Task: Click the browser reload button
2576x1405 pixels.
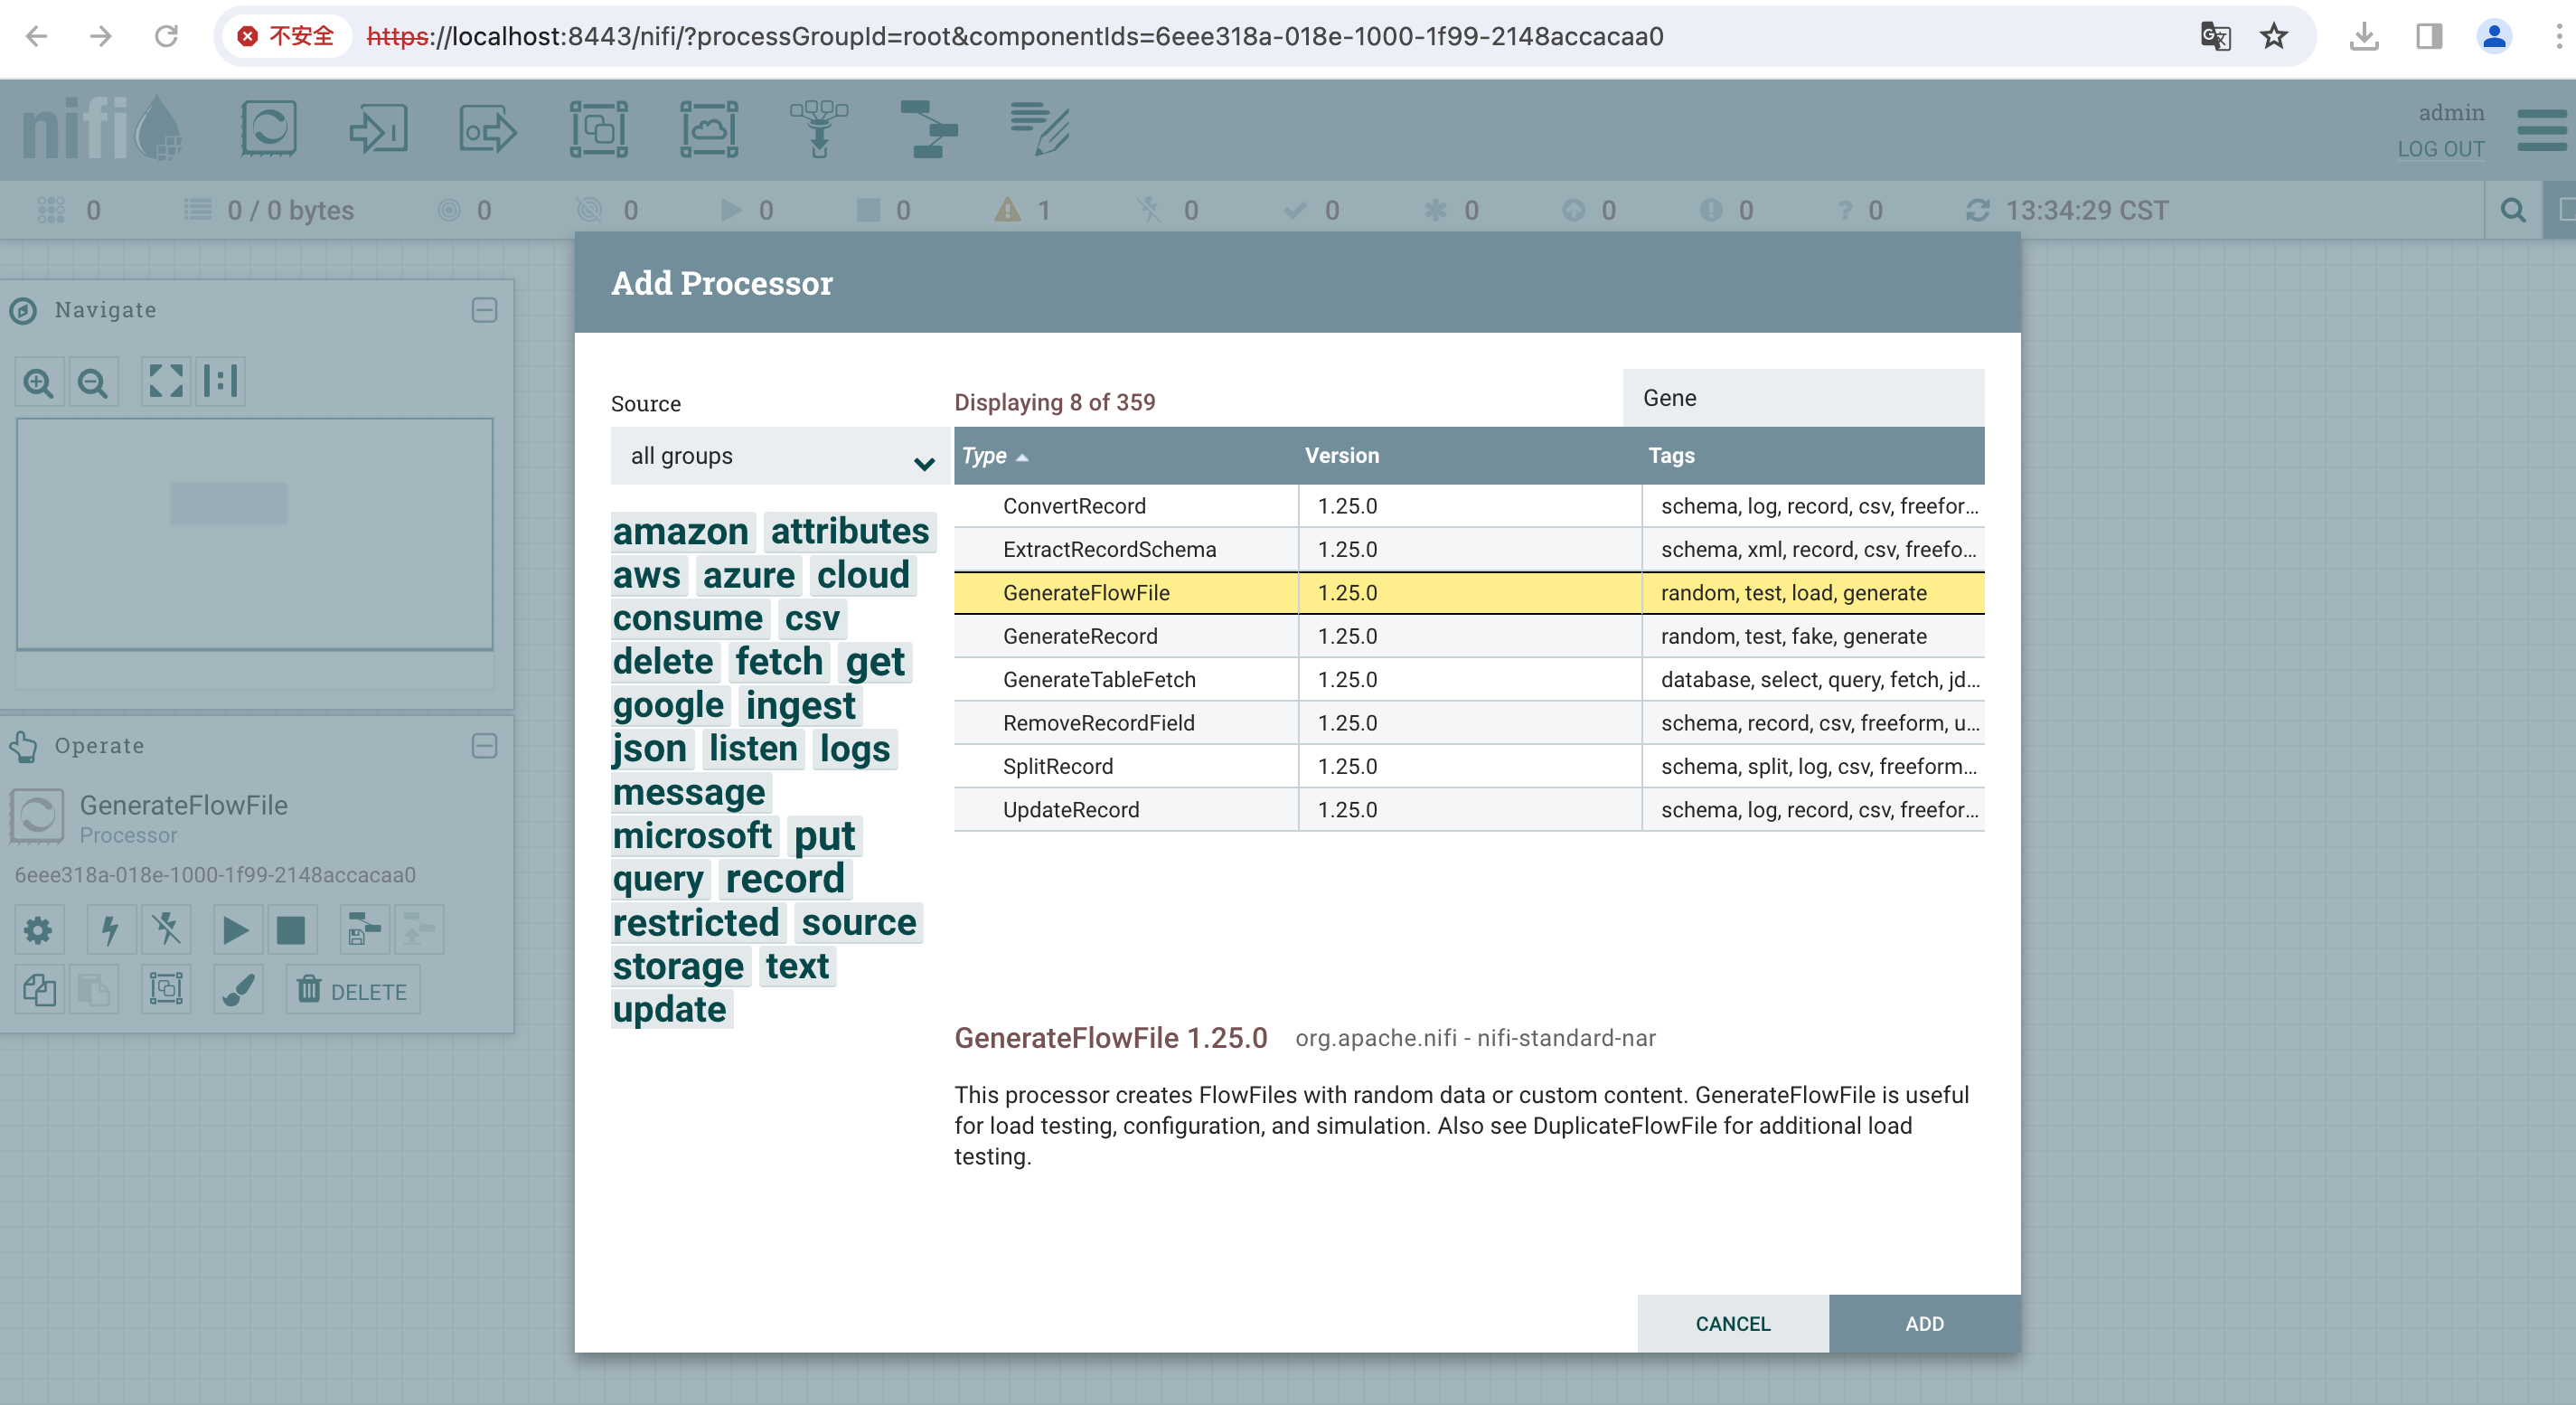Action: coord(166,37)
